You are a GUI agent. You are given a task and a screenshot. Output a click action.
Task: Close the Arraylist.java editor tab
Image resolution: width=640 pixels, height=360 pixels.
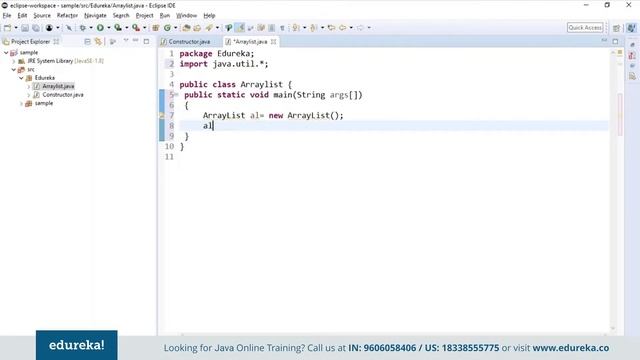[x=273, y=42]
